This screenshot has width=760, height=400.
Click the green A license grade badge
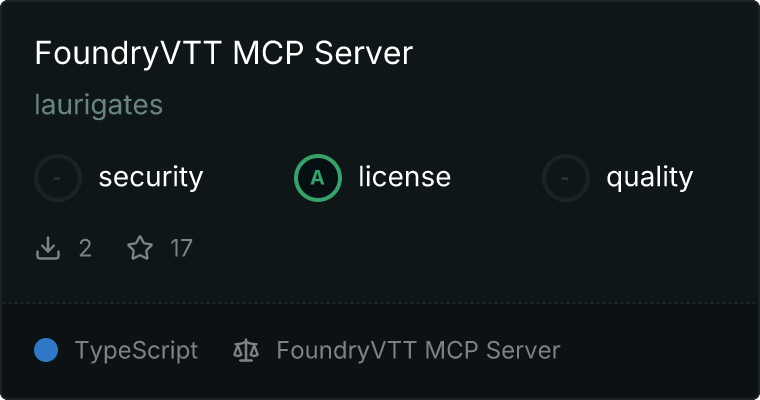click(318, 178)
